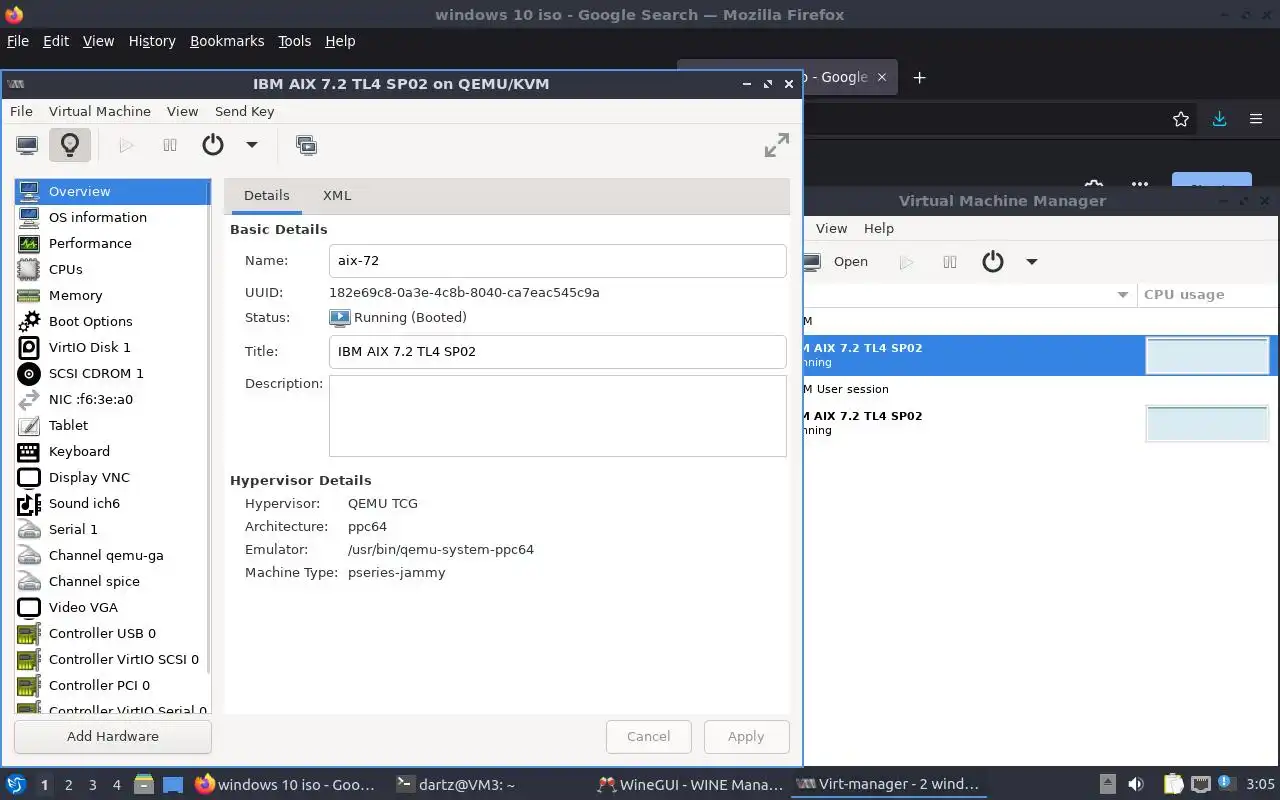Open Display VNC settings
The height and width of the screenshot is (800, 1280).
coord(113,477)
